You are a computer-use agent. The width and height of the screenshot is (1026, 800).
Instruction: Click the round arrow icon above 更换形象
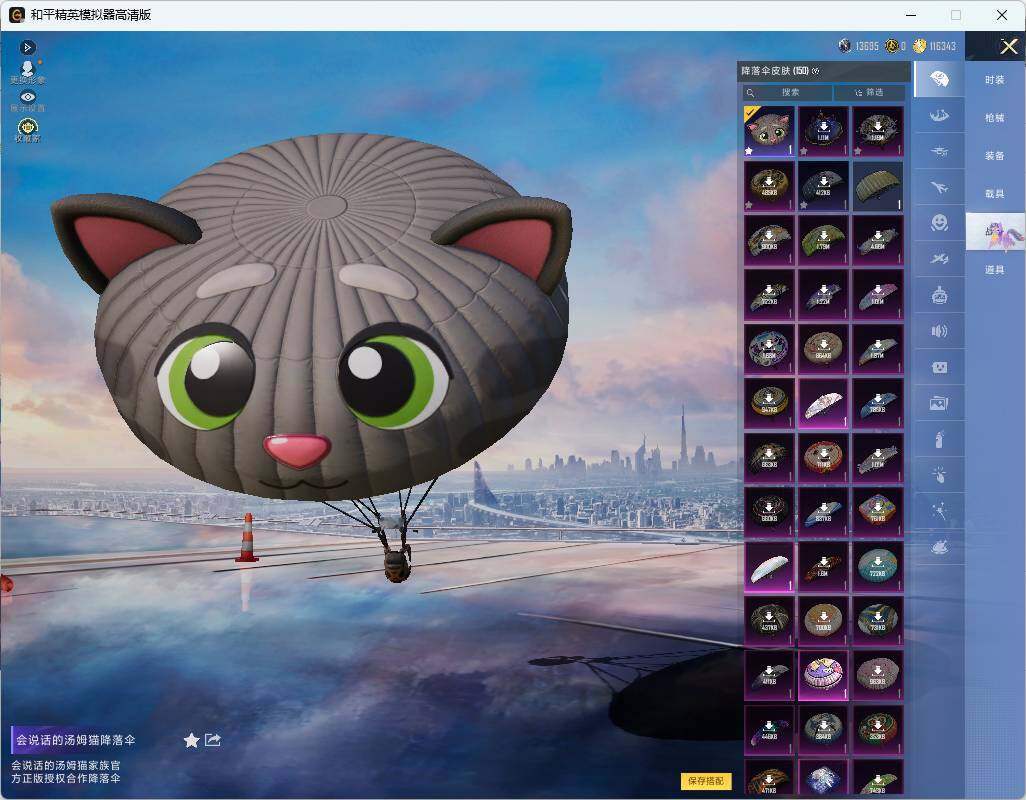(27, 47)
